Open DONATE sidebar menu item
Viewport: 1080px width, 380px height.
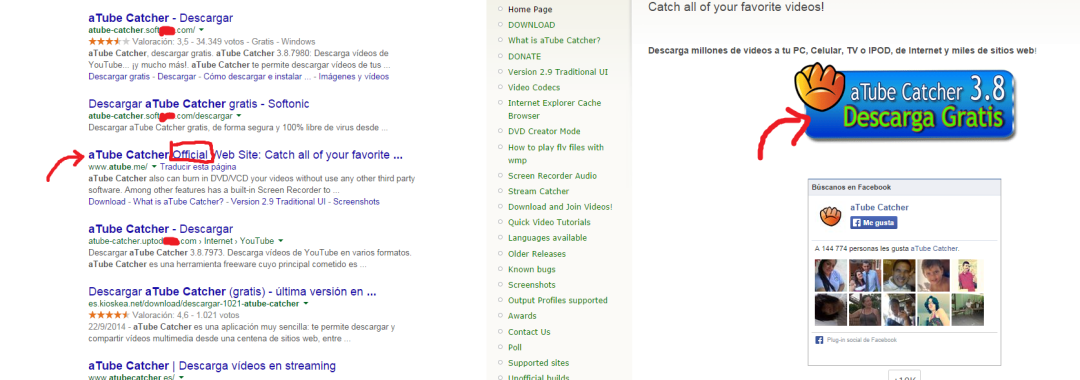525,56
